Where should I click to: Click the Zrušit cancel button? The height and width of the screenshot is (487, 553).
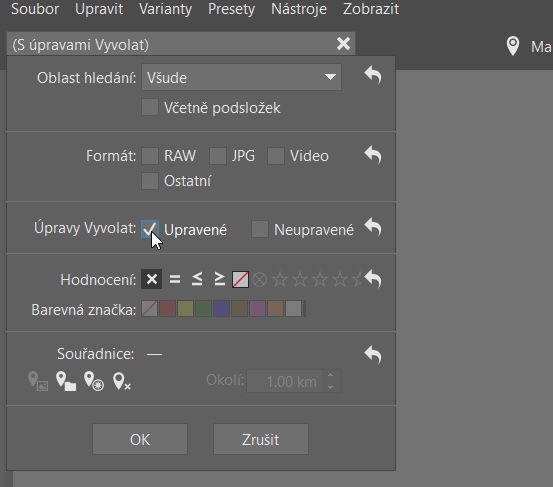261,439
